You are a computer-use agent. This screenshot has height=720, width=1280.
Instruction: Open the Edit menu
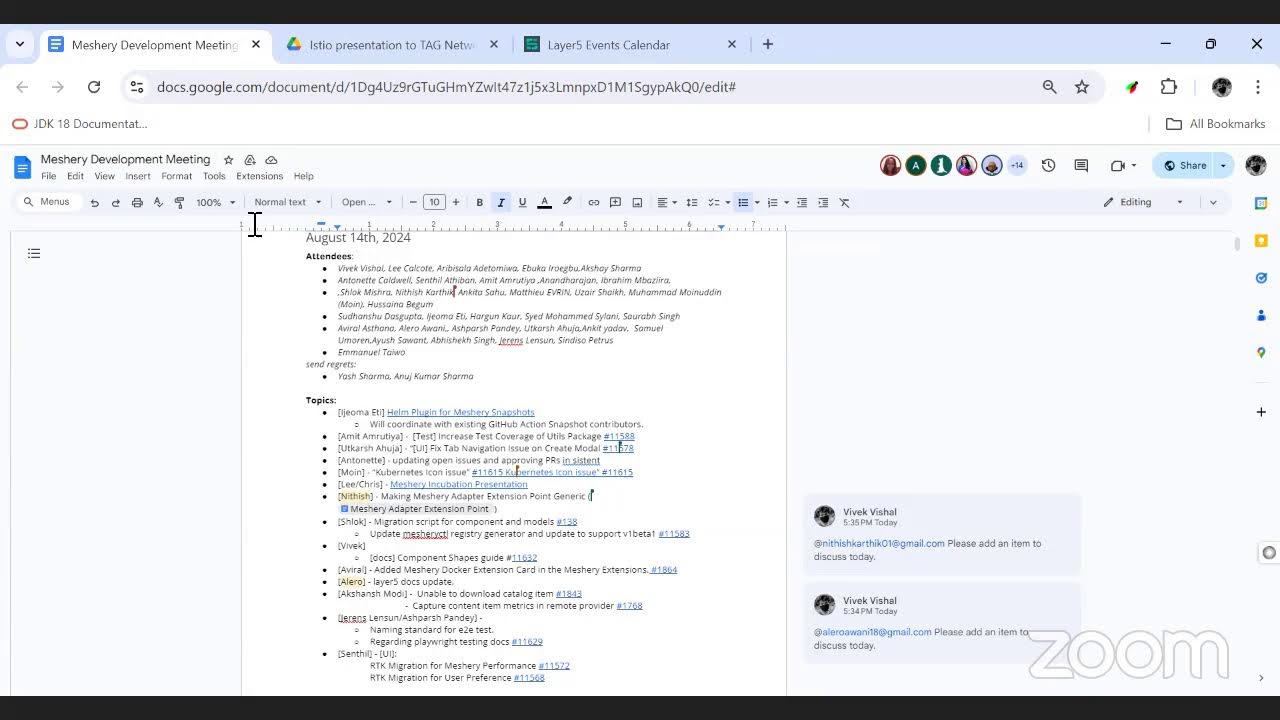(x=75, y=176)
